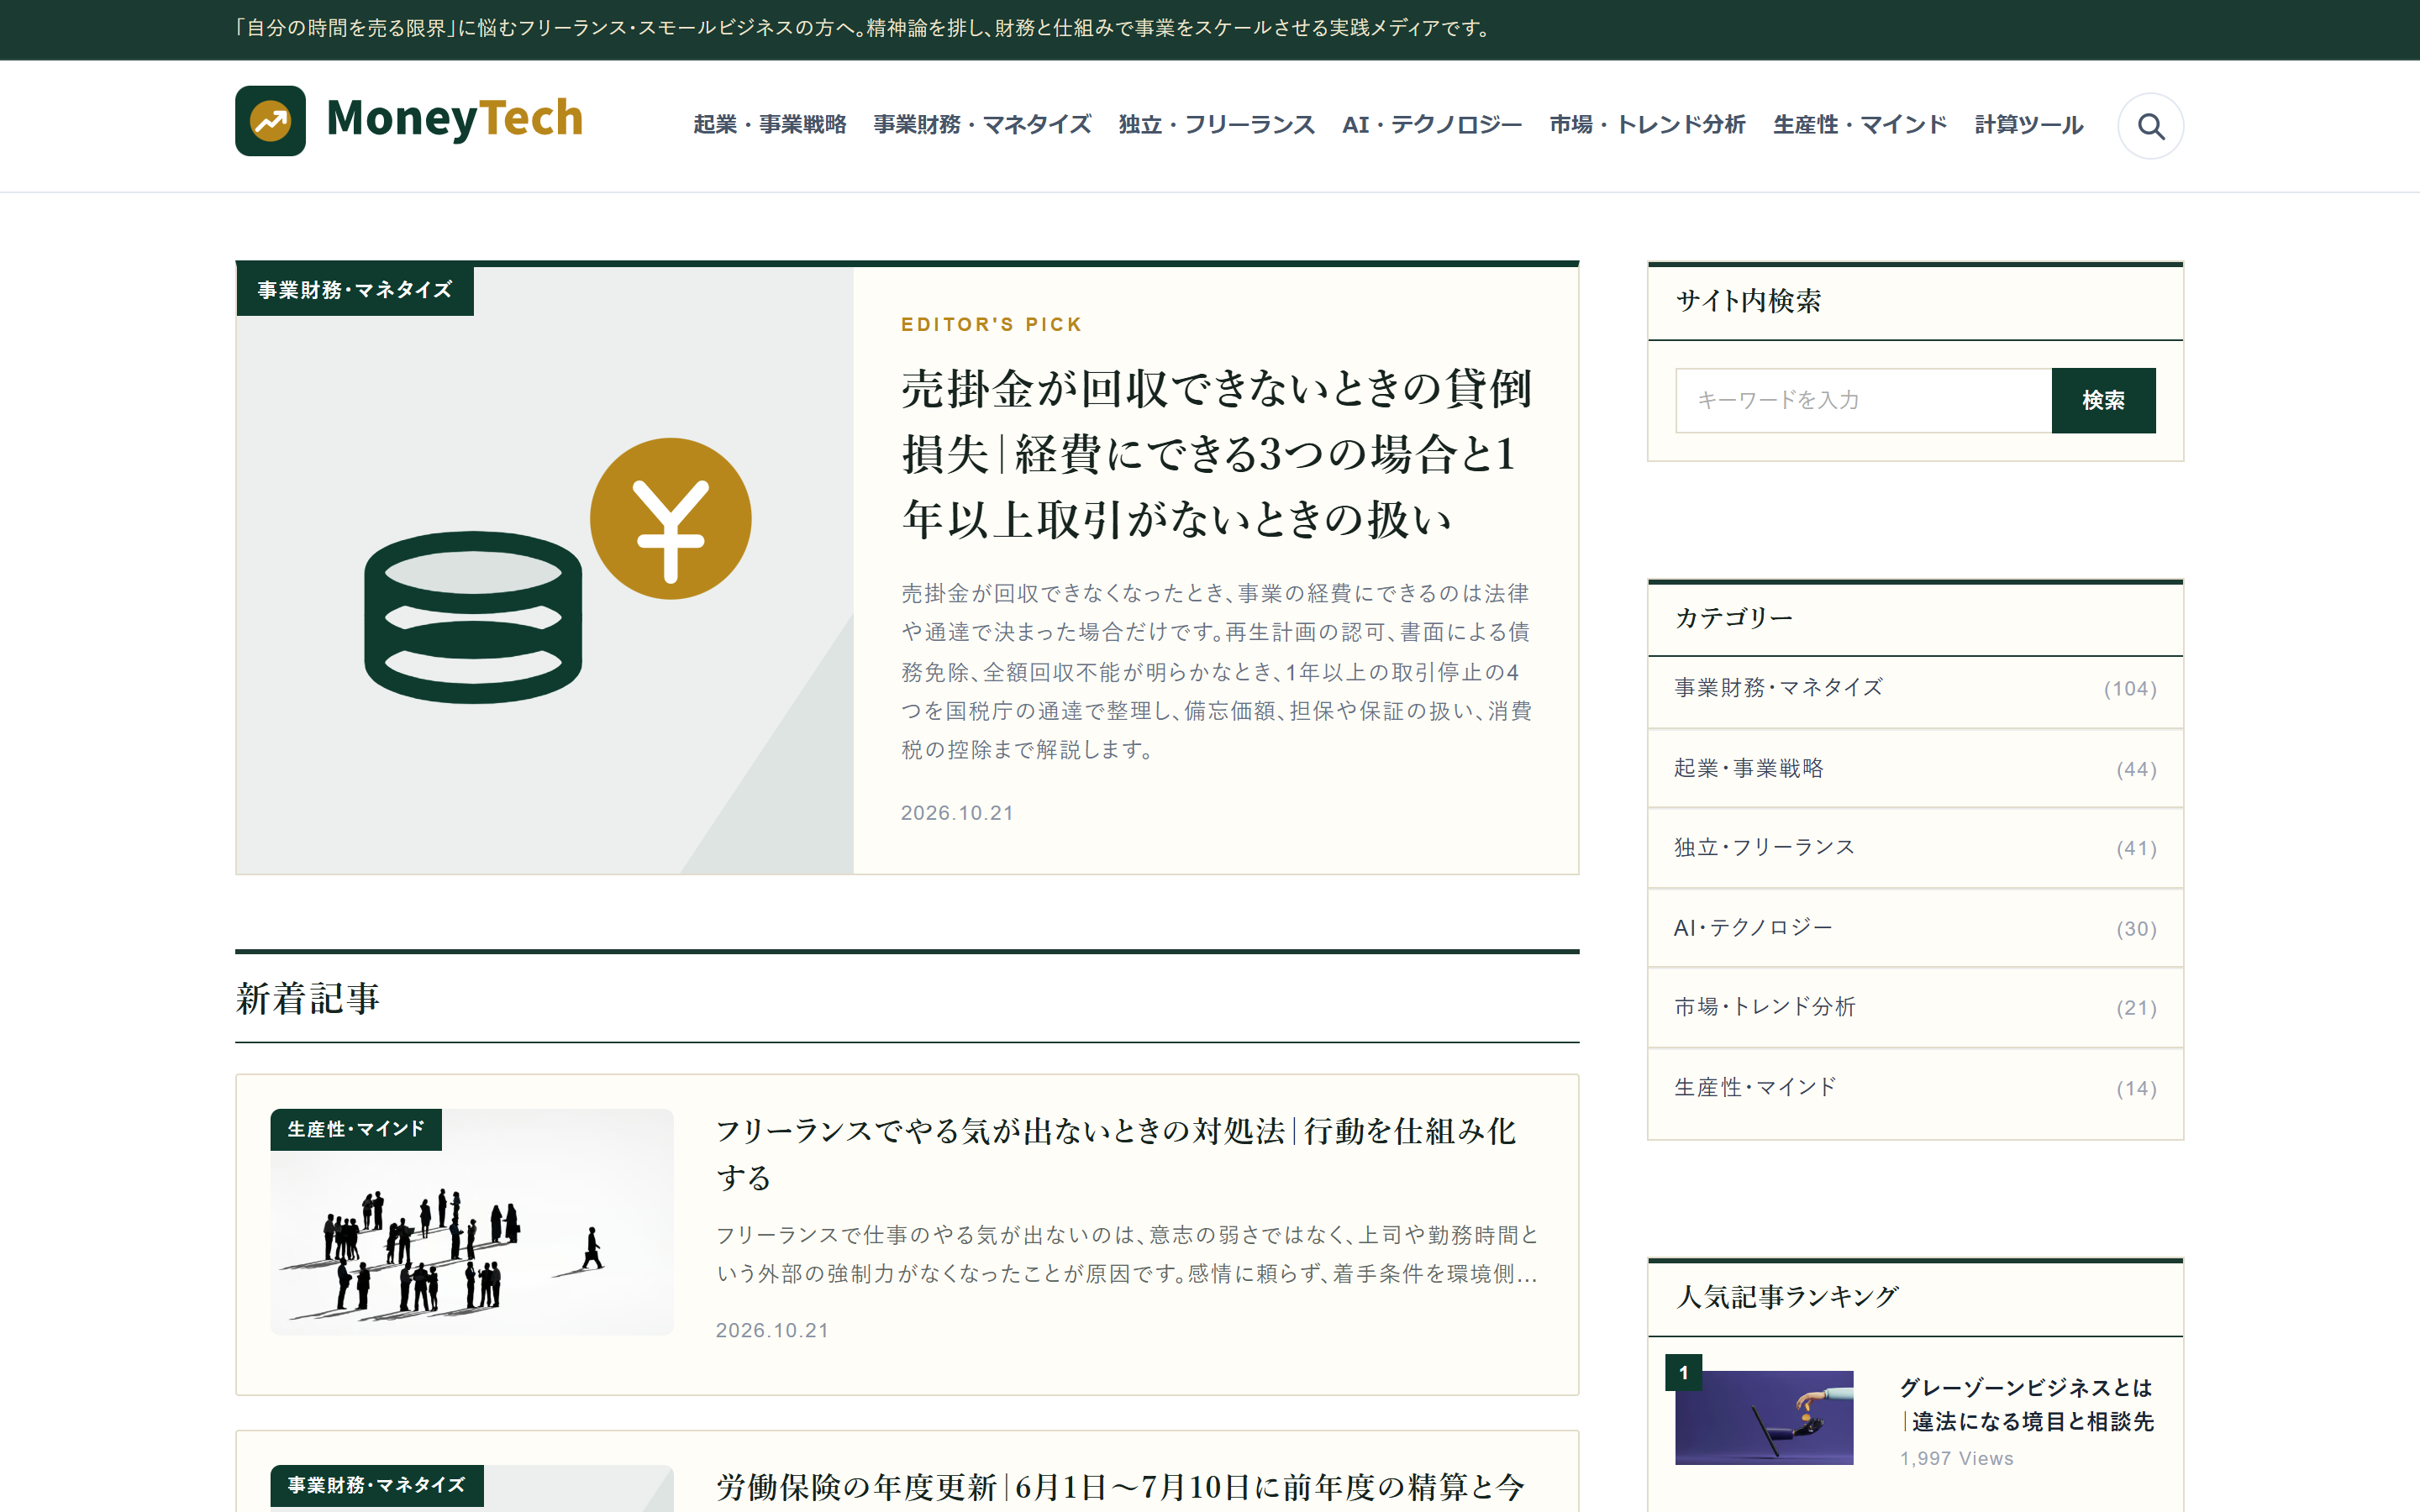The width and height of the screenshot is (2420, 1512).
Task: Select the 事業財務・マネタイズ (104) sidebar category
Action: (1915, 689)
